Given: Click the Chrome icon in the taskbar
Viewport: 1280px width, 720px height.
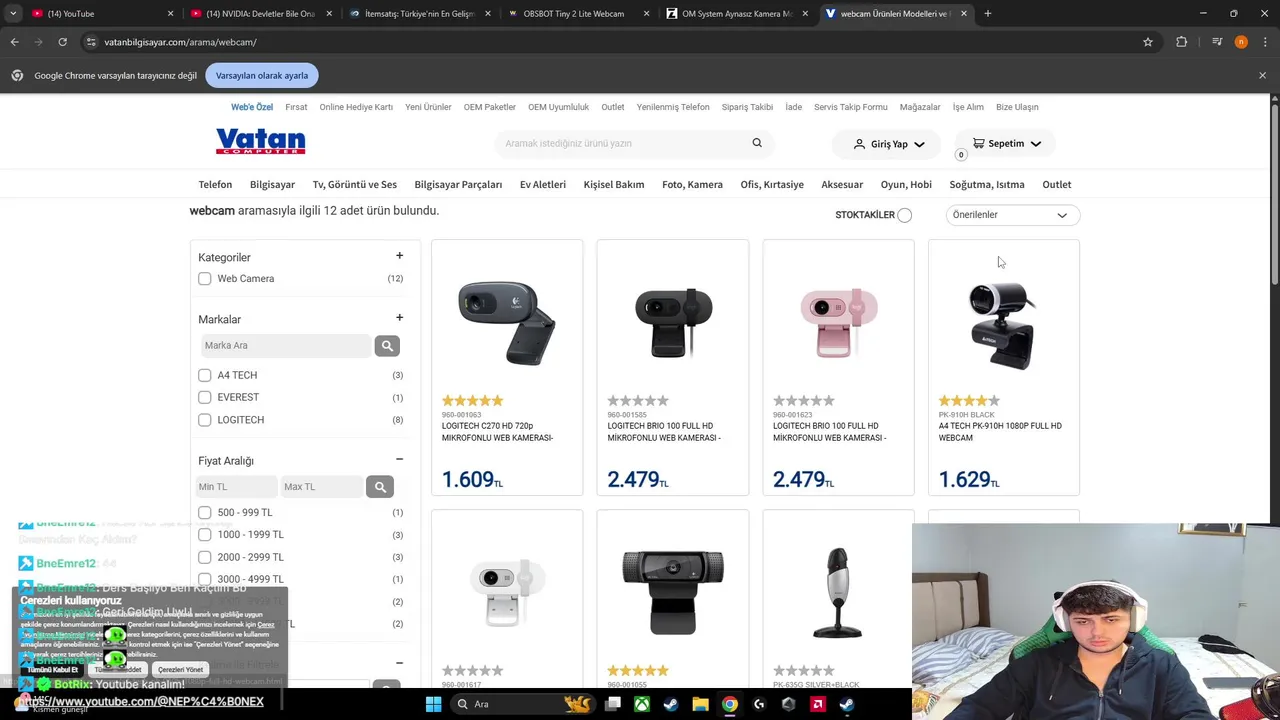Looking at the screenshot, I should [x=730, y=704].
